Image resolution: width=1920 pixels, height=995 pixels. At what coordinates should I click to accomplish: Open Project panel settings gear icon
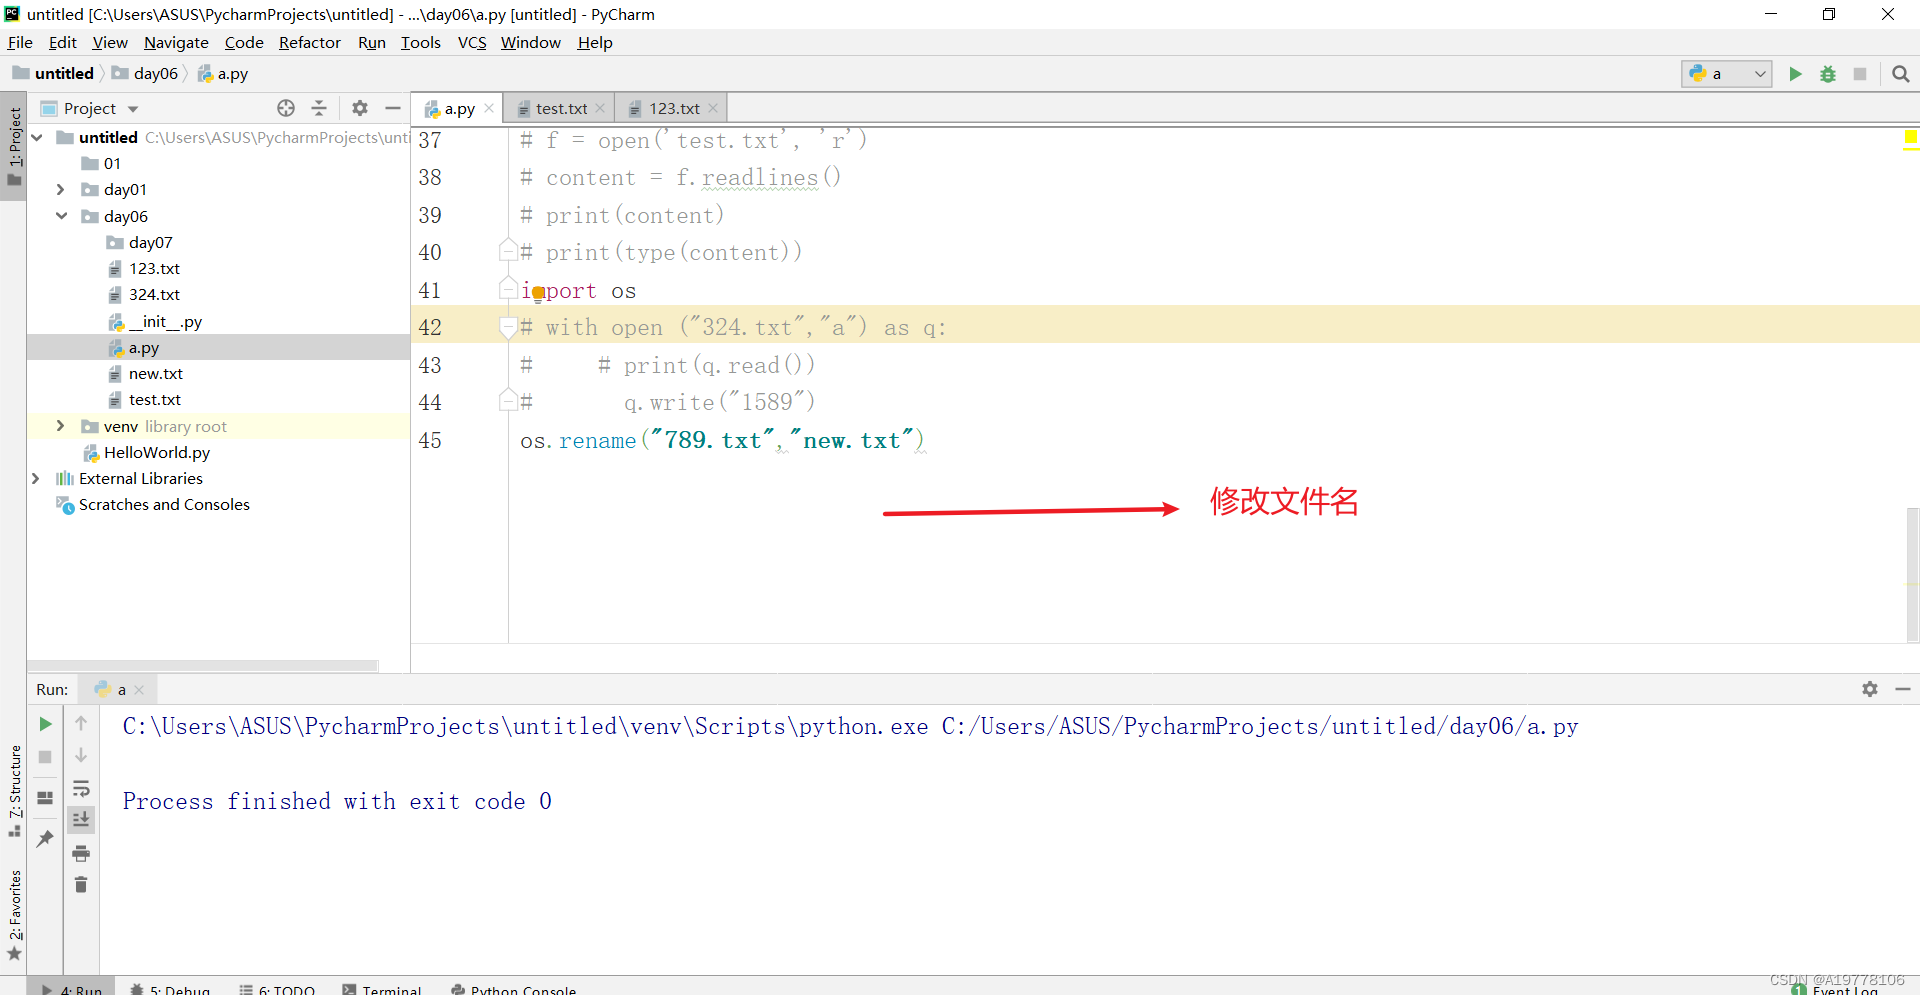pos(360,108)
